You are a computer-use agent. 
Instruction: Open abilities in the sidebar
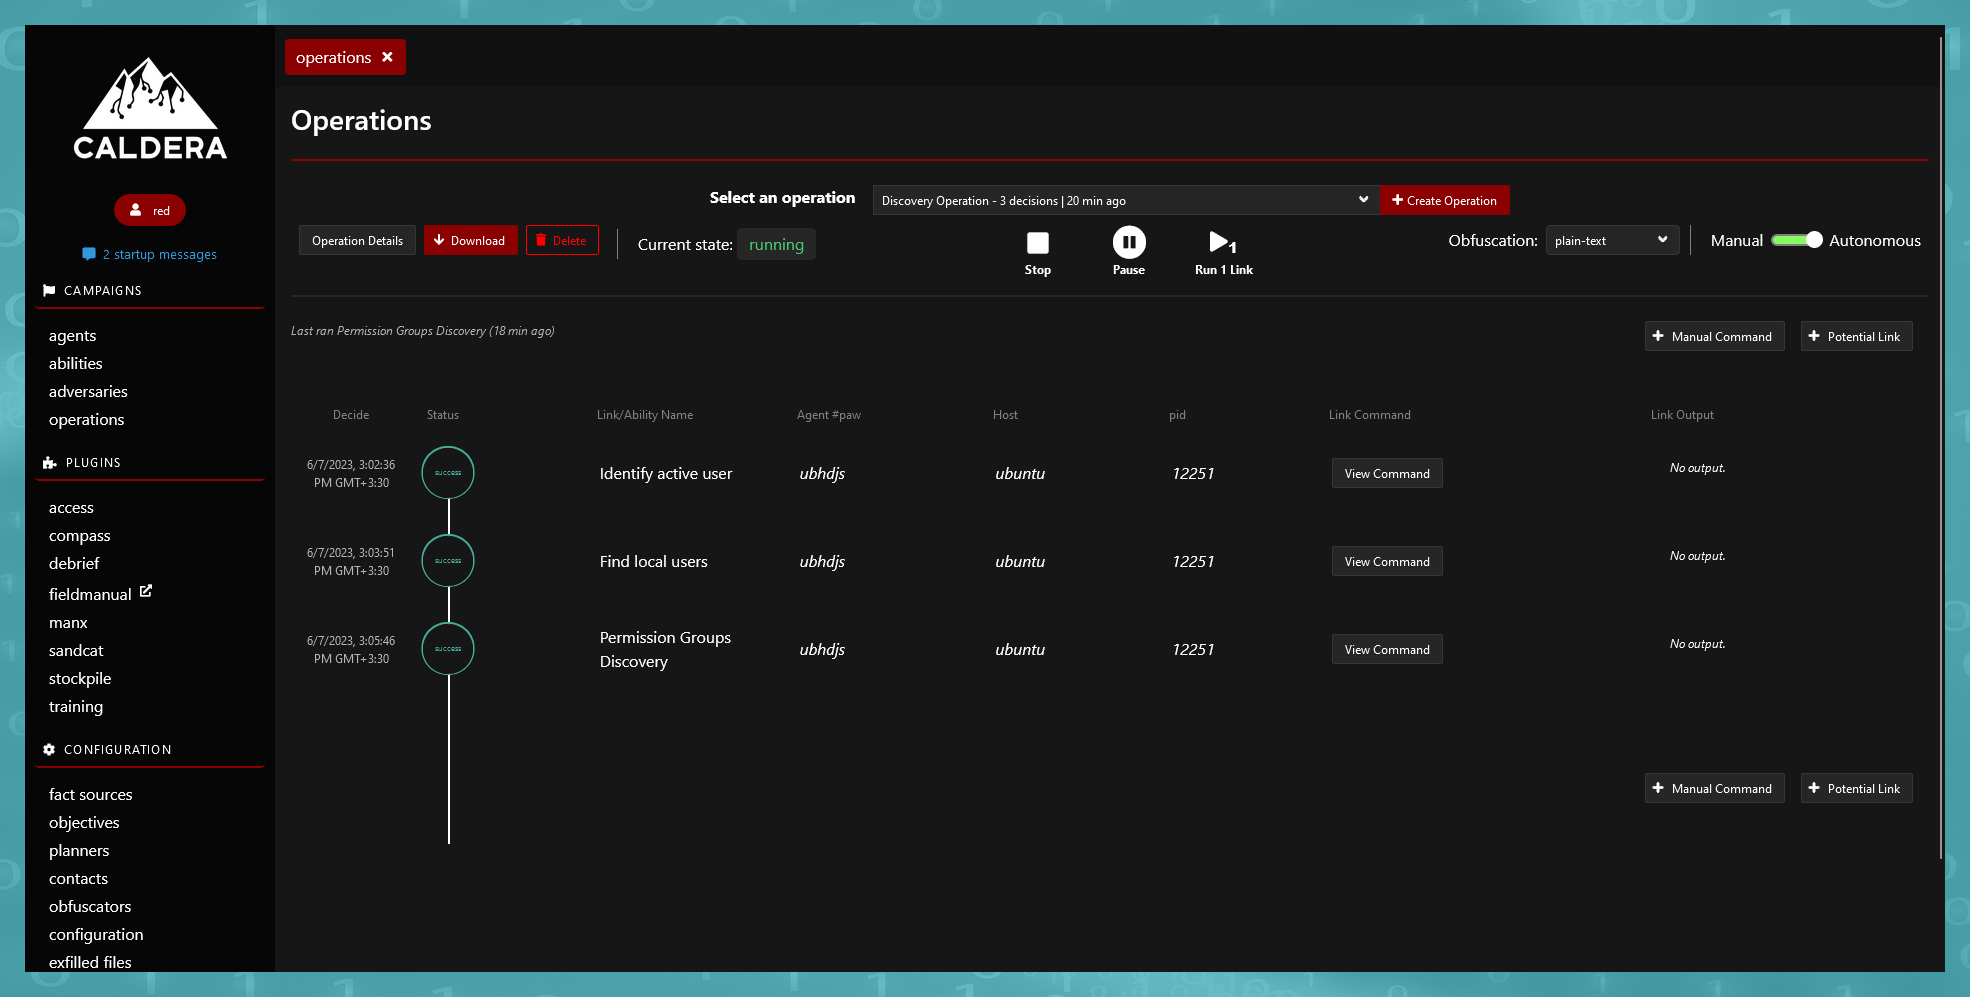coord(75,363)
